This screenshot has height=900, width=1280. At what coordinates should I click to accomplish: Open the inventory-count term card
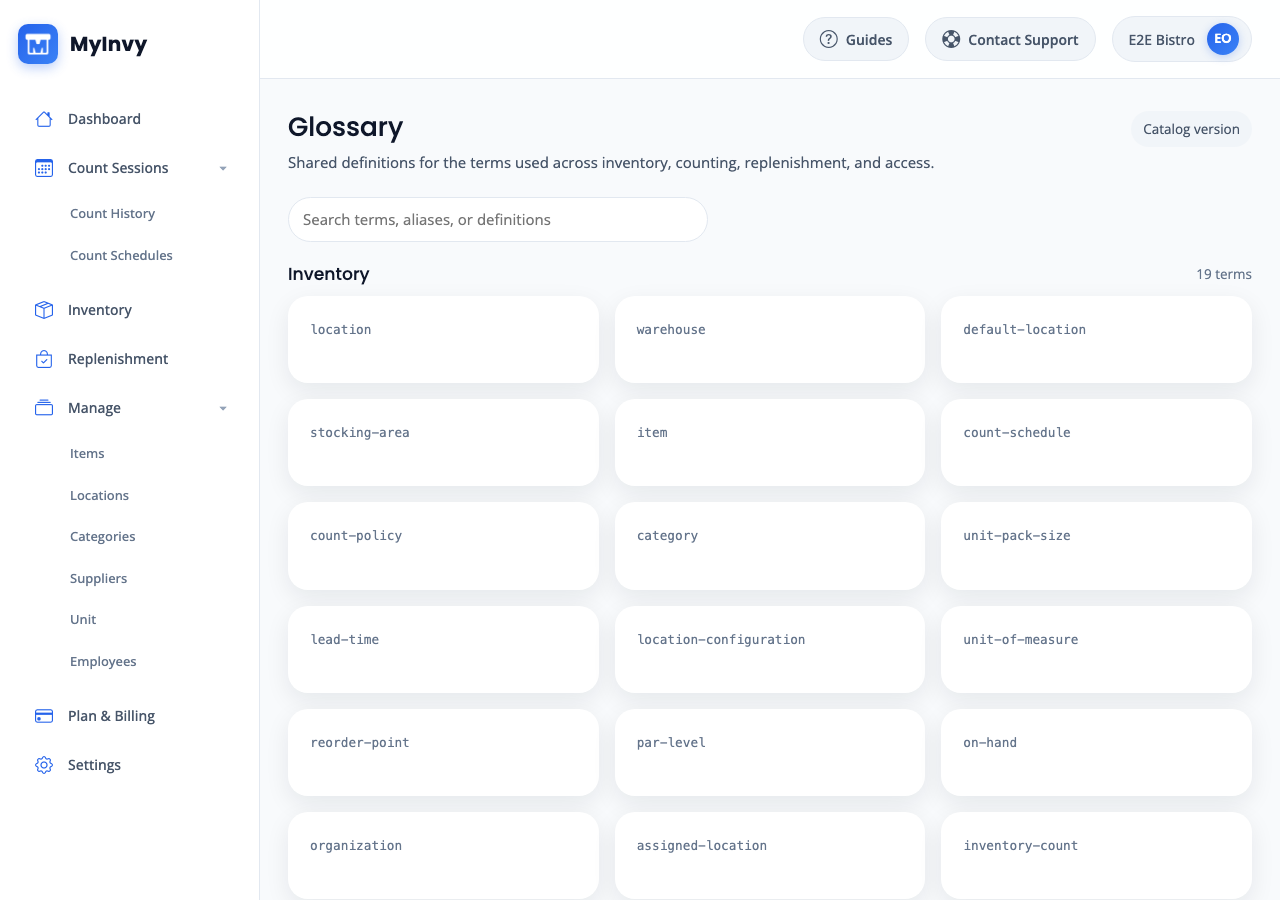tap(1096, 855)
